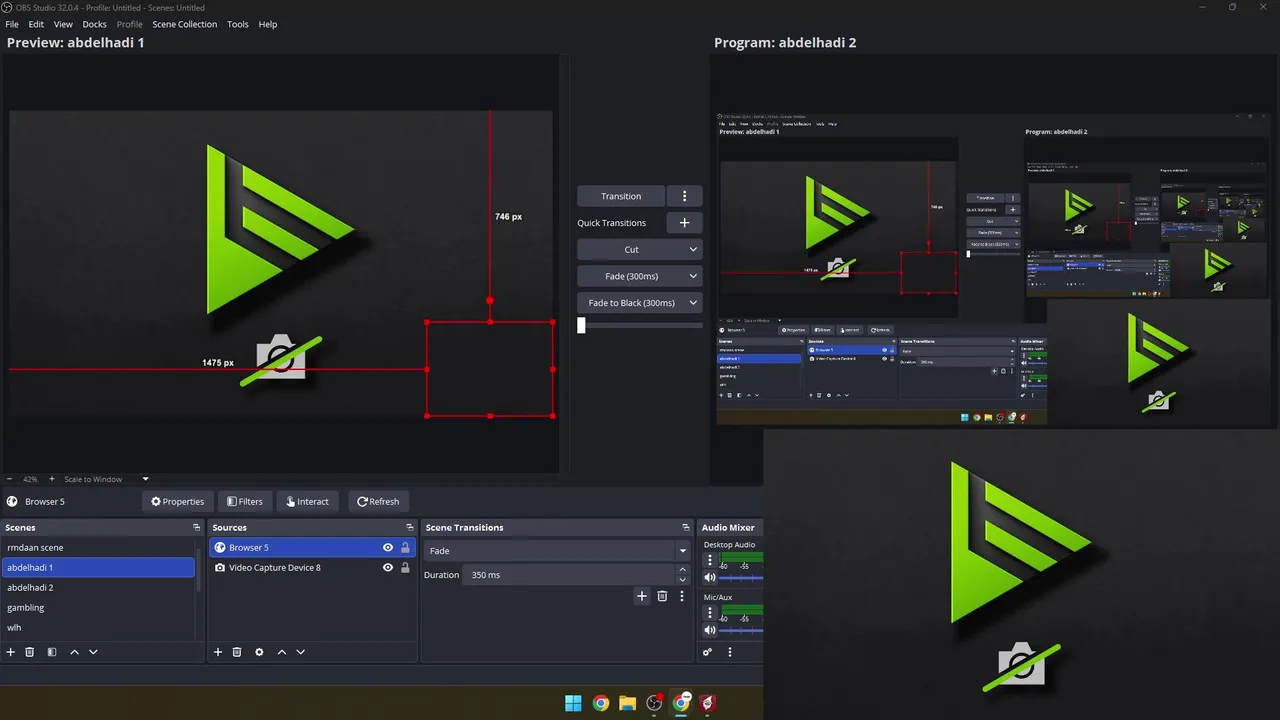Hide the Browser 5 source with its eye icon
Image resolution: width=1280 pixels, height=720 pixels.
coord(388,548)
